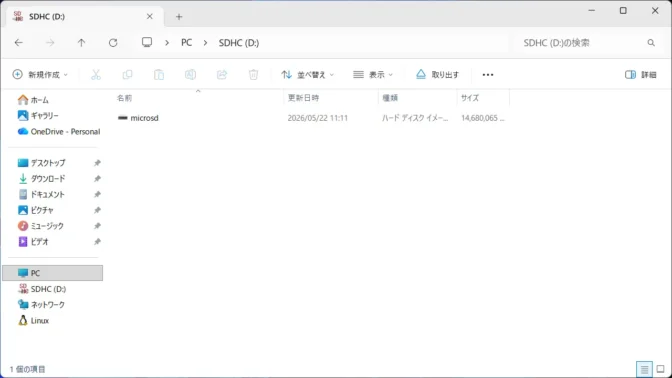Click the search magnifier icon
This screenshot has height=378, width=672.
(651, 42)
